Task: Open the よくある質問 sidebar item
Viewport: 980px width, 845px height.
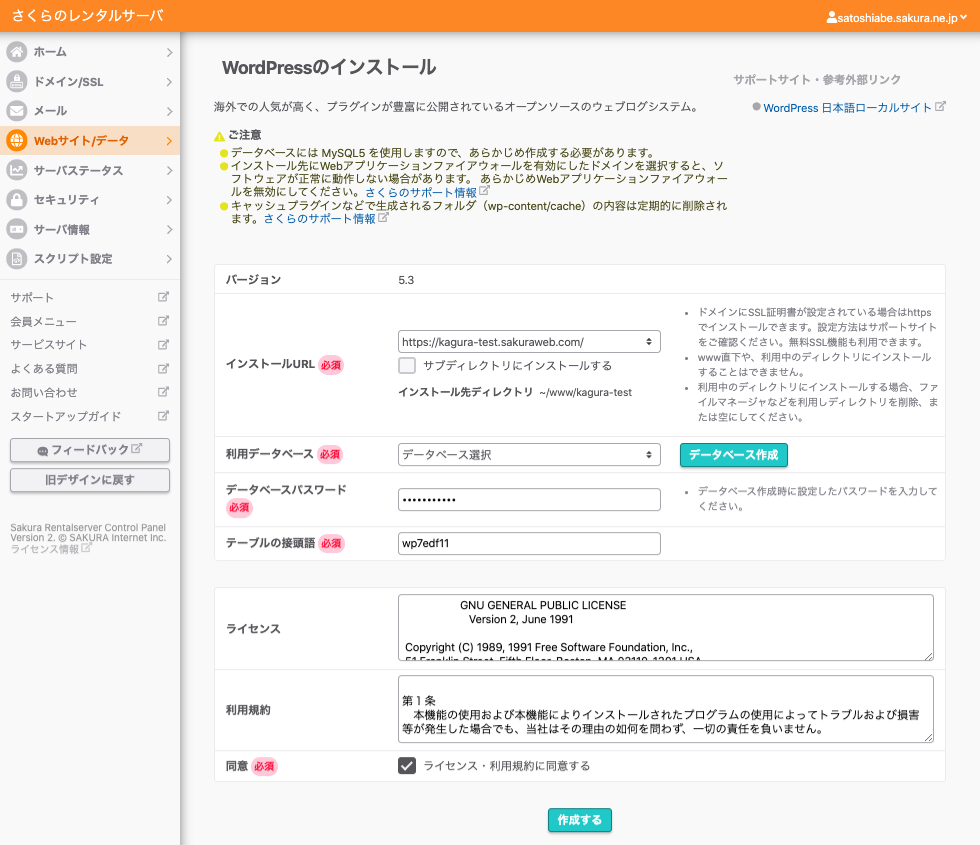Action: 44,369
